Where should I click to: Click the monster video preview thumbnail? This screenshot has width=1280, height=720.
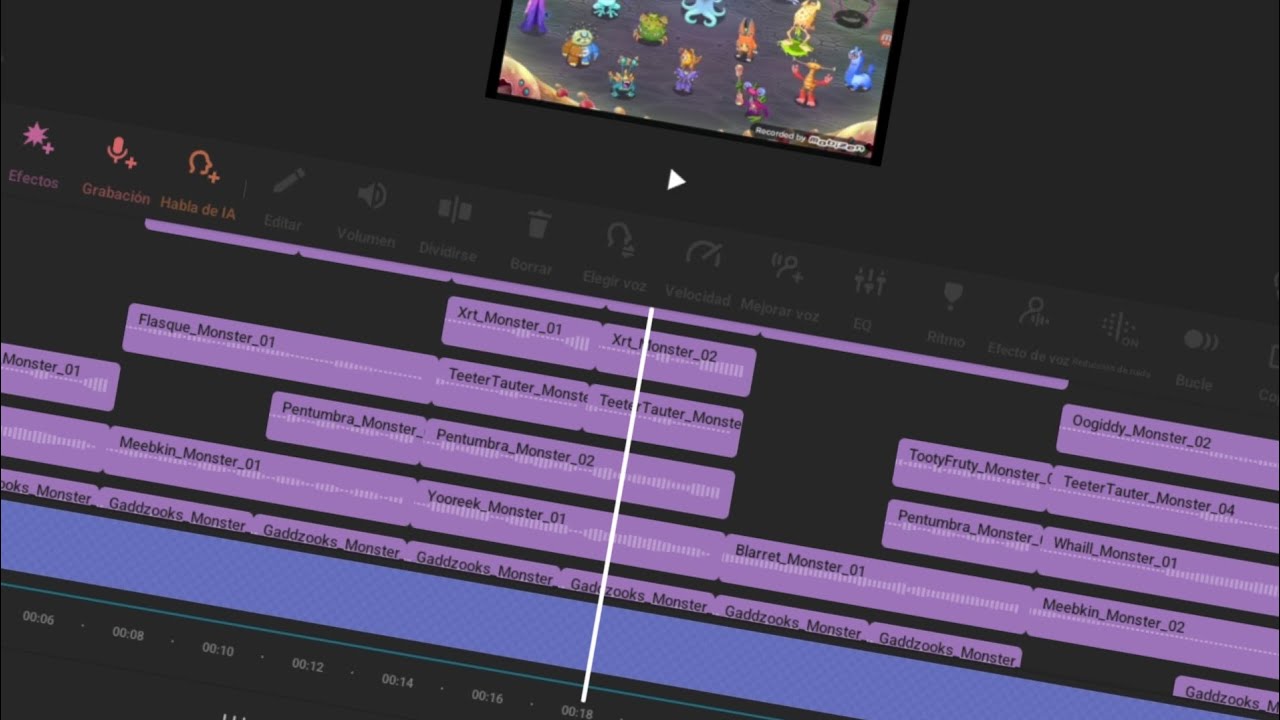coord(697,75)
